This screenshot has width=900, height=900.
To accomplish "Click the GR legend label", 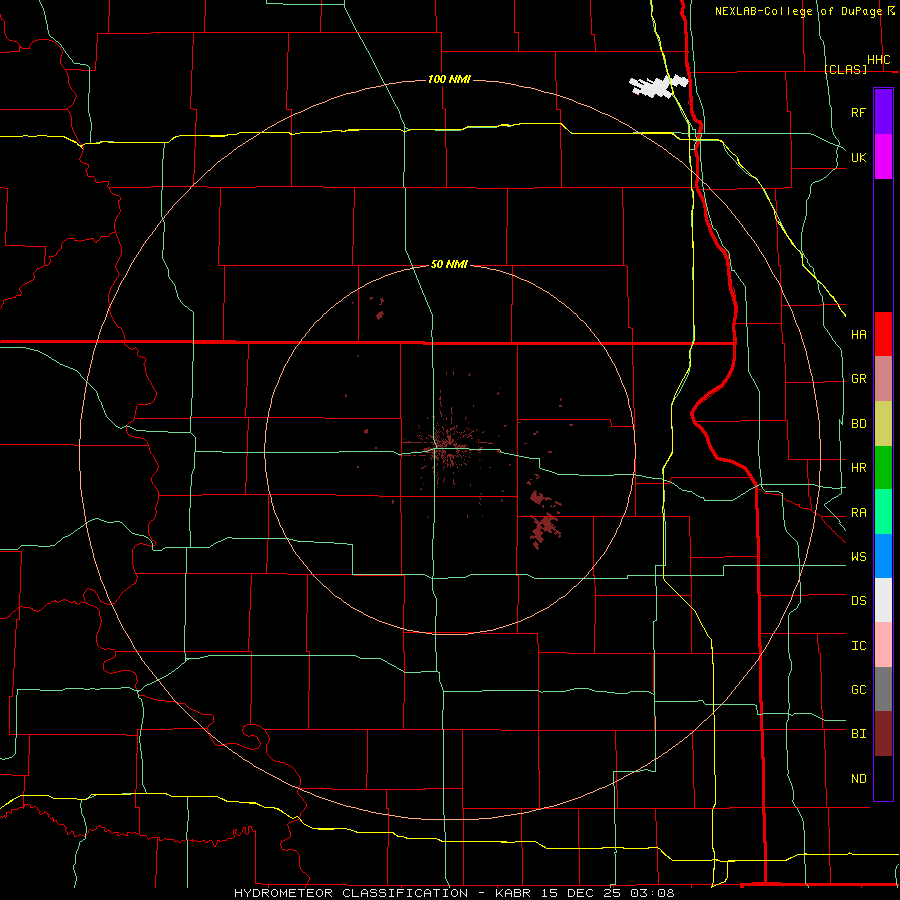I will 859,379.
